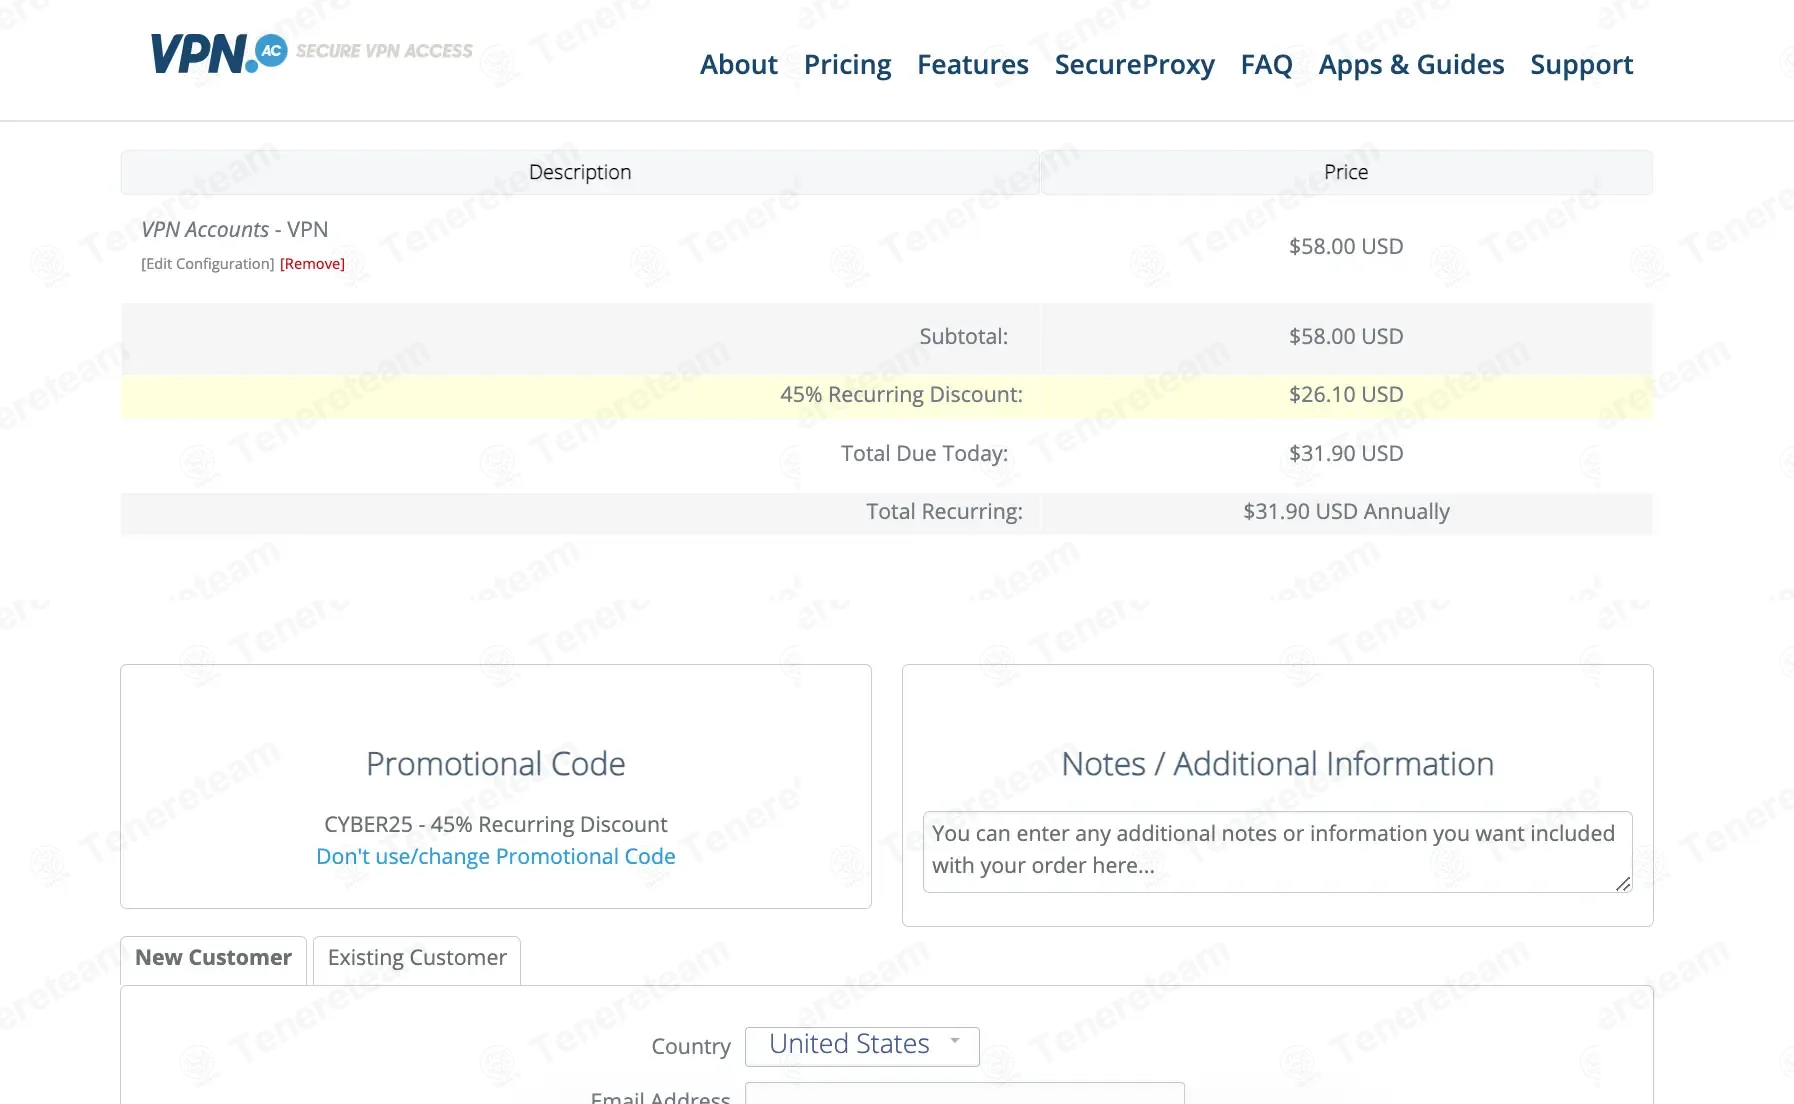Open SecureProxy in the navigation
1794x1104 pixels.
tap(1134, 65)
